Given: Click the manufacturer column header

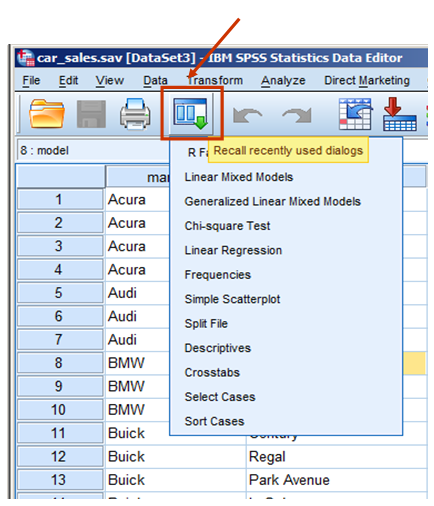Looking at the screenshot, I should [137, 177].
